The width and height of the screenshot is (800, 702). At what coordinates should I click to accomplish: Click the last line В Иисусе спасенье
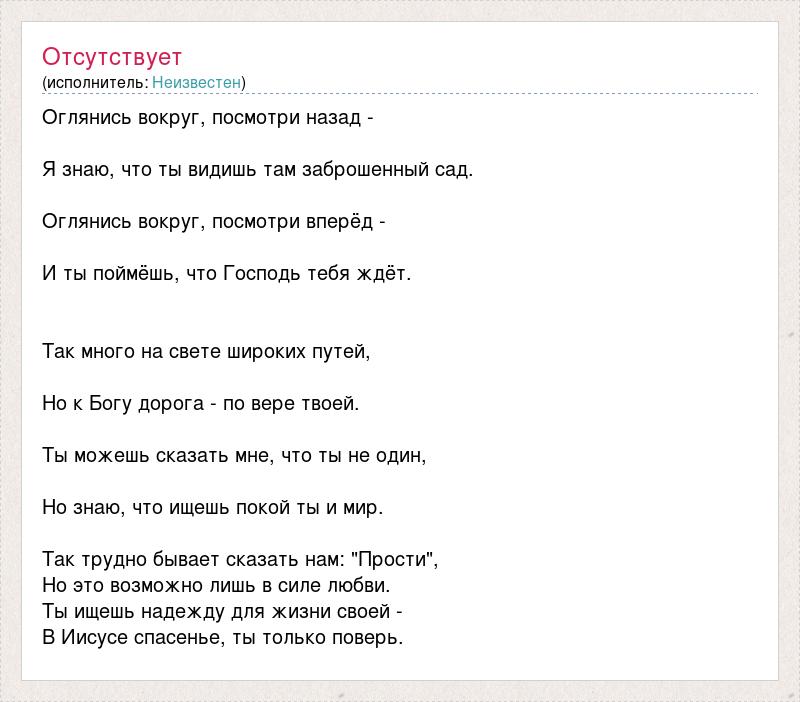click(x=222, y=637)
